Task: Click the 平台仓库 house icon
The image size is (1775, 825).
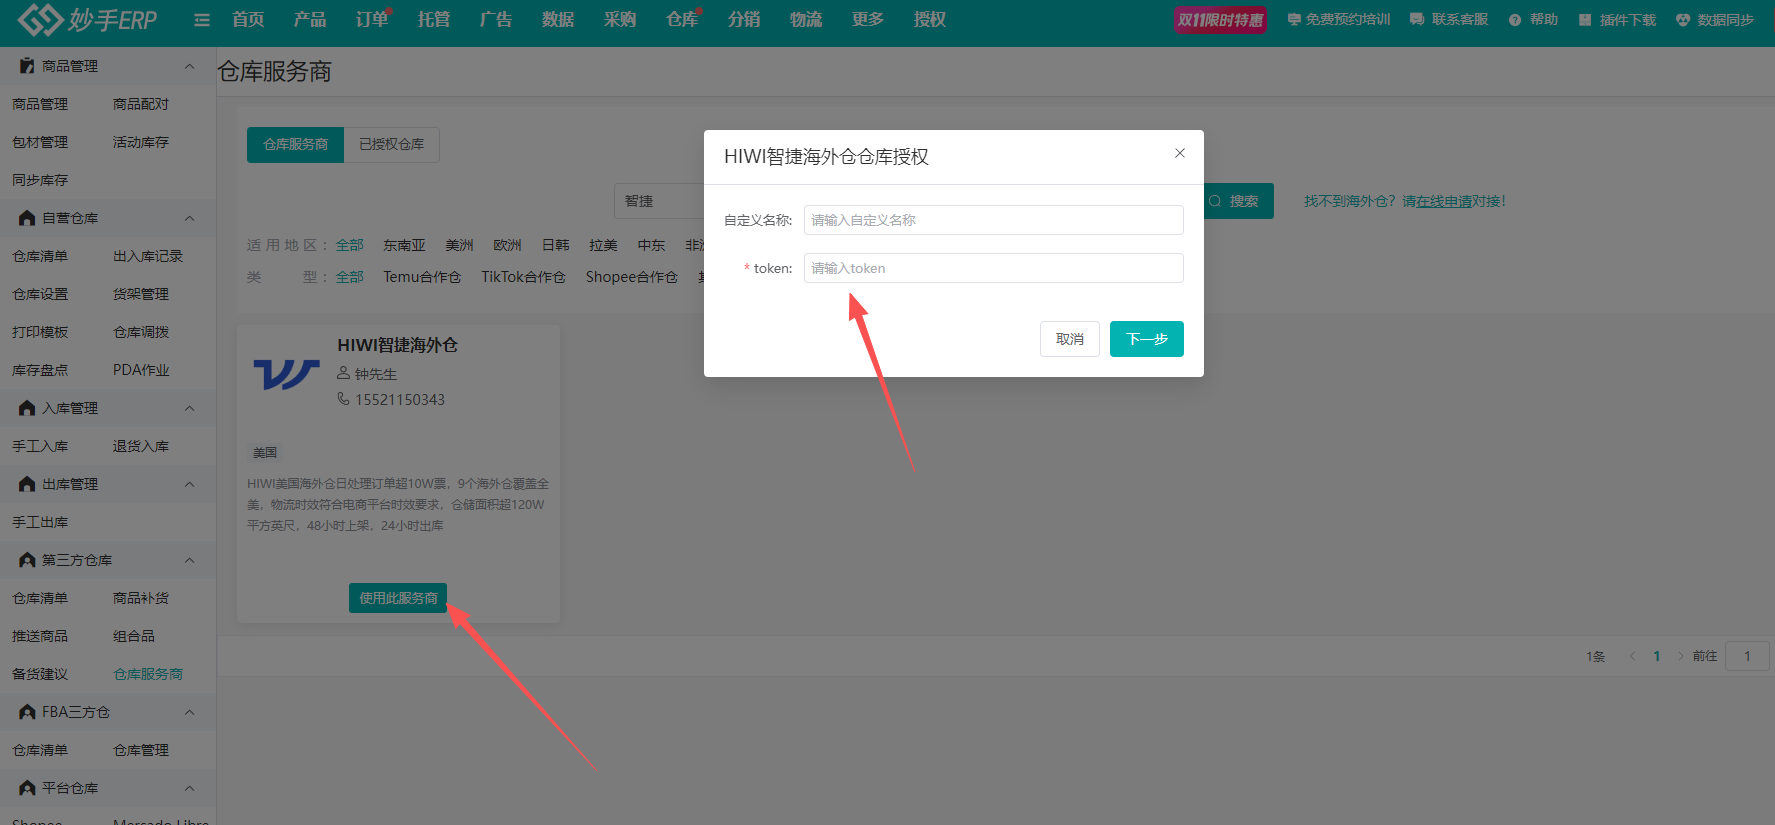Action: coord(27,788)
